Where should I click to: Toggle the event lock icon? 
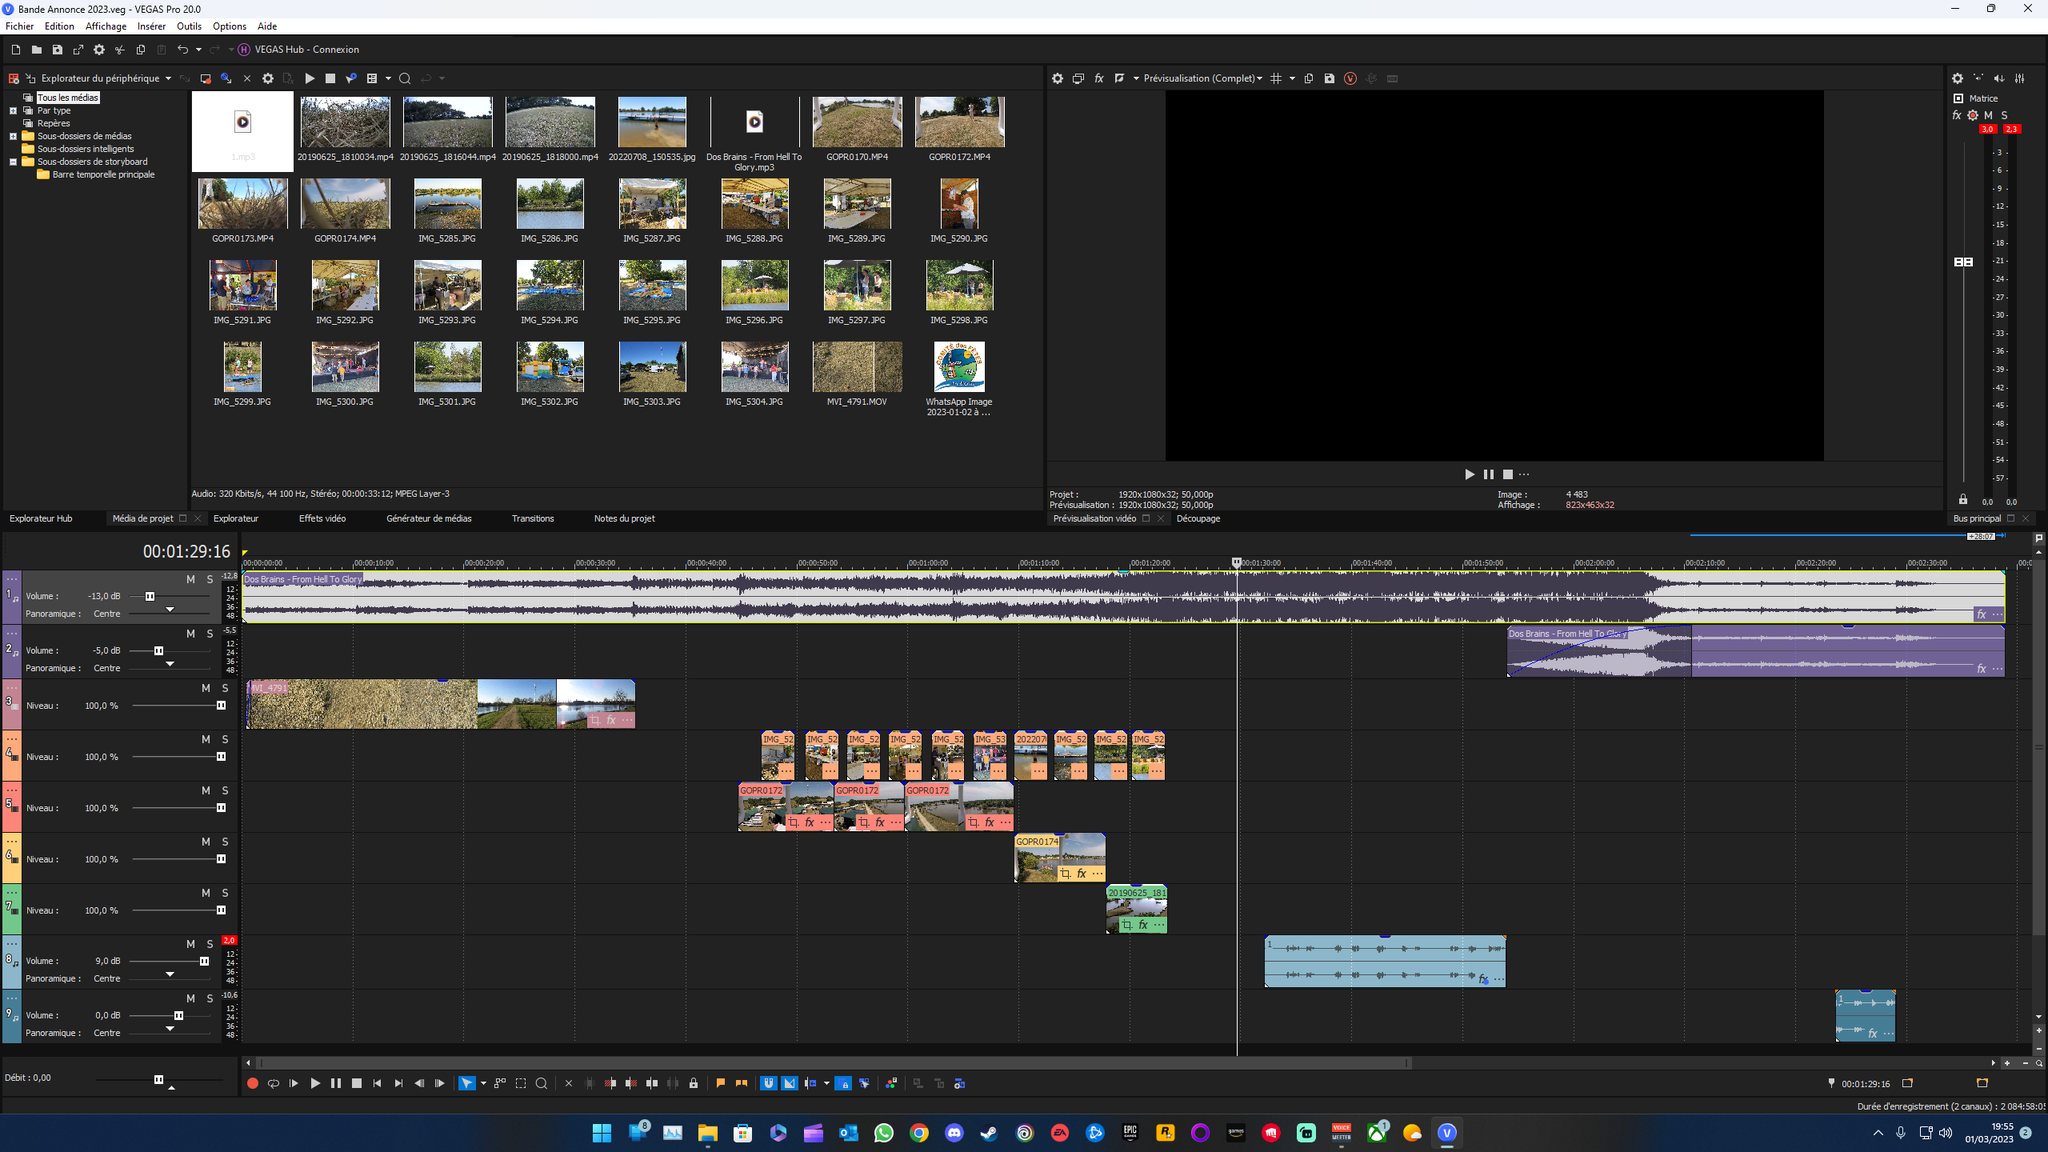pos(693,1083)
